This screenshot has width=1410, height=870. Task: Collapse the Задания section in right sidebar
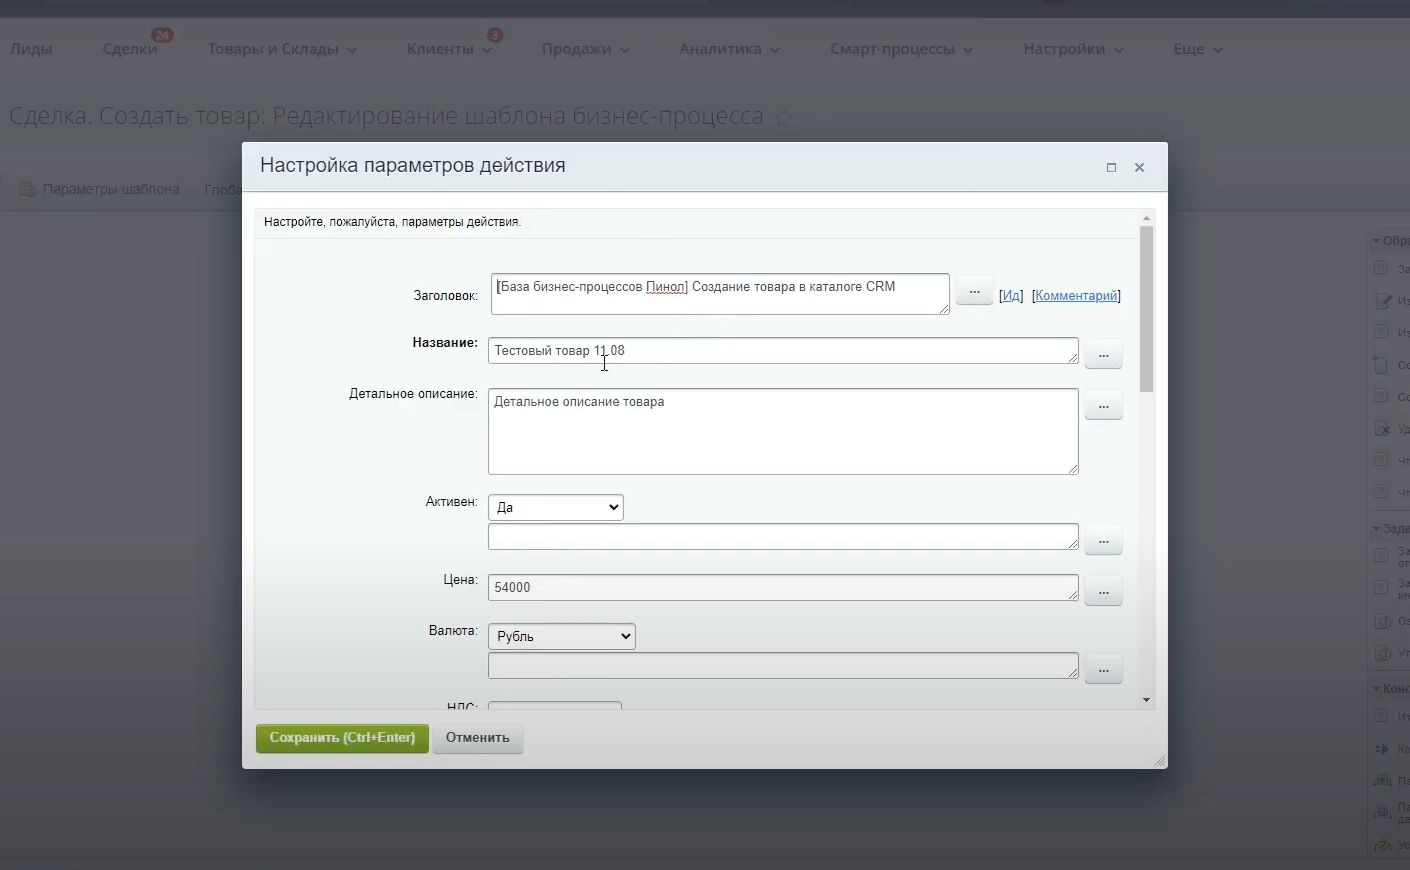tap(1378, 528)
